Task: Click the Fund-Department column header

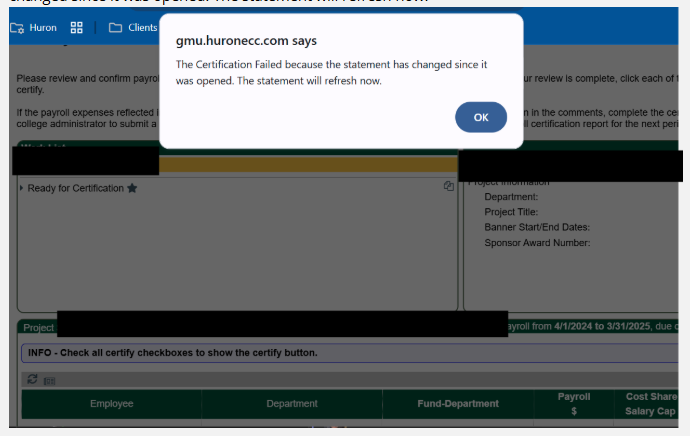Action: [458, 404]
